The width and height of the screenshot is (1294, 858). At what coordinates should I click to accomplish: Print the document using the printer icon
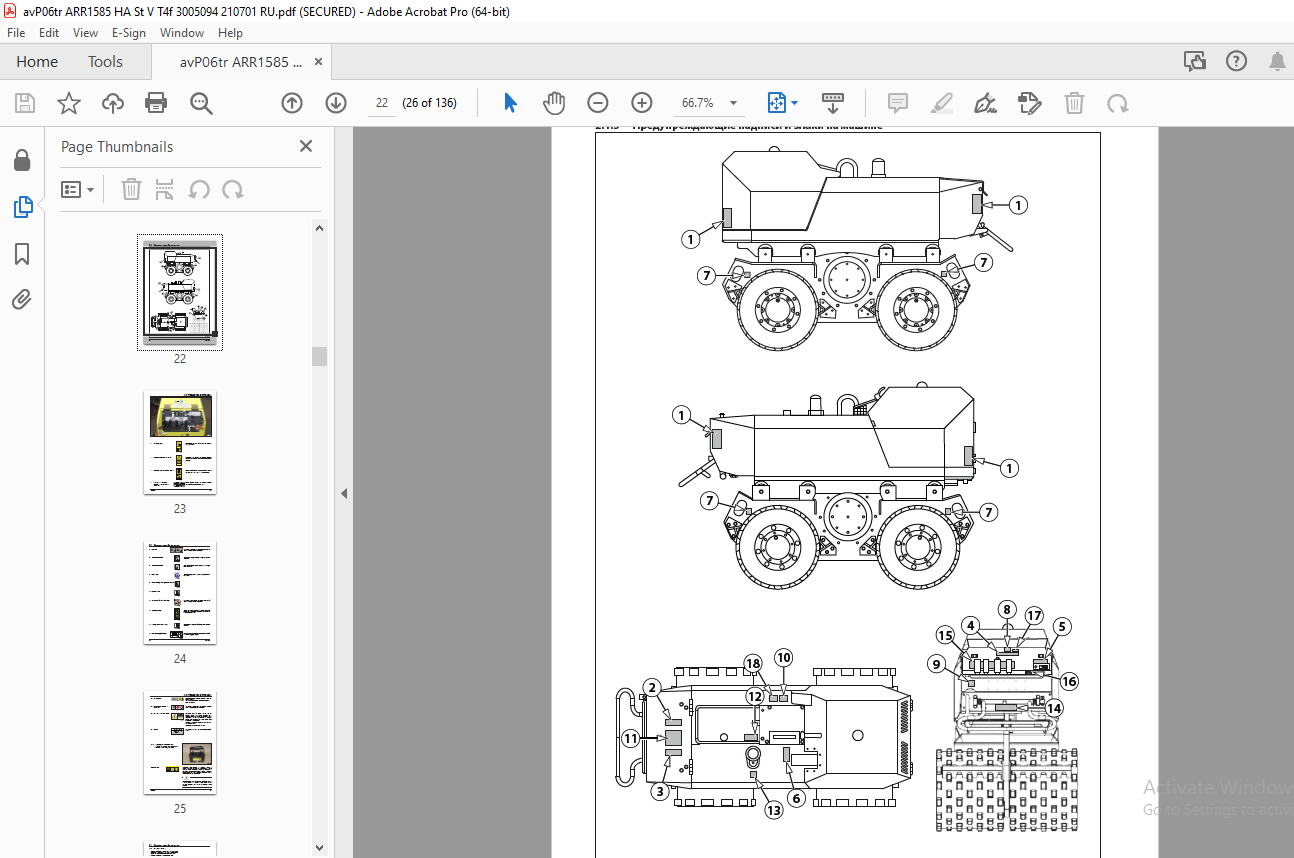click(156, 103)
